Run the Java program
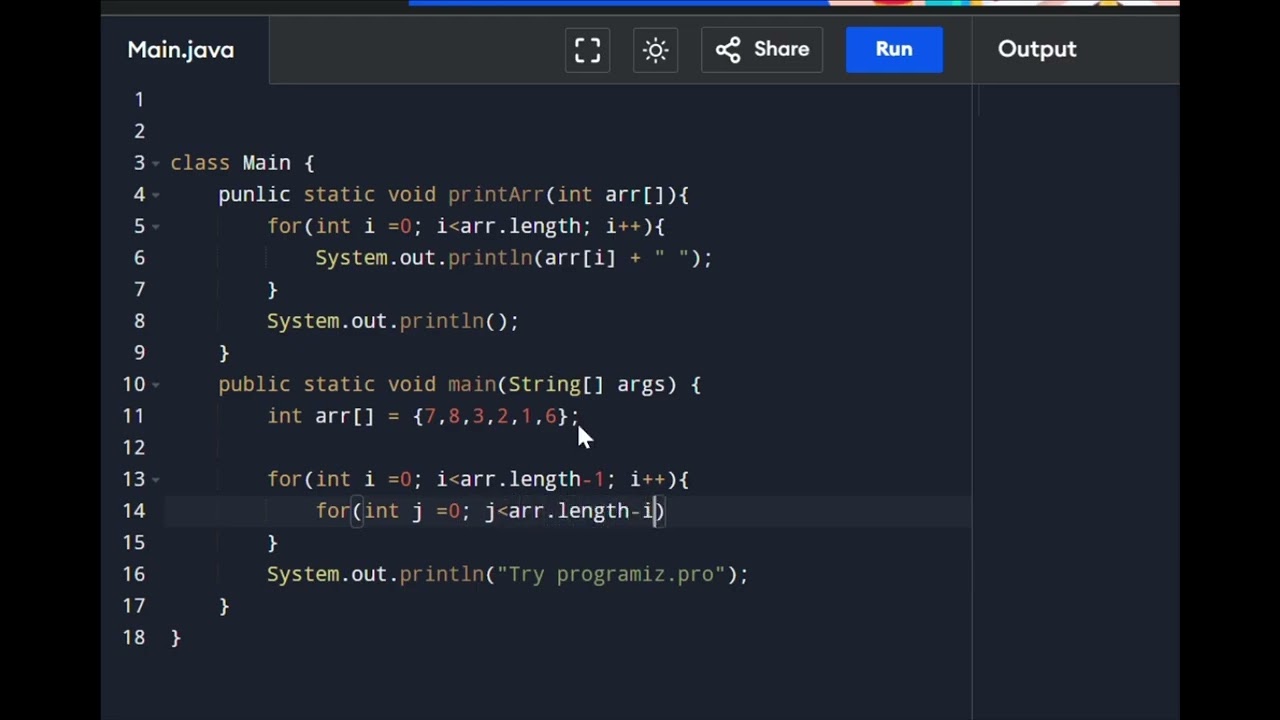Screen dimensions: 1280x720 894,50
